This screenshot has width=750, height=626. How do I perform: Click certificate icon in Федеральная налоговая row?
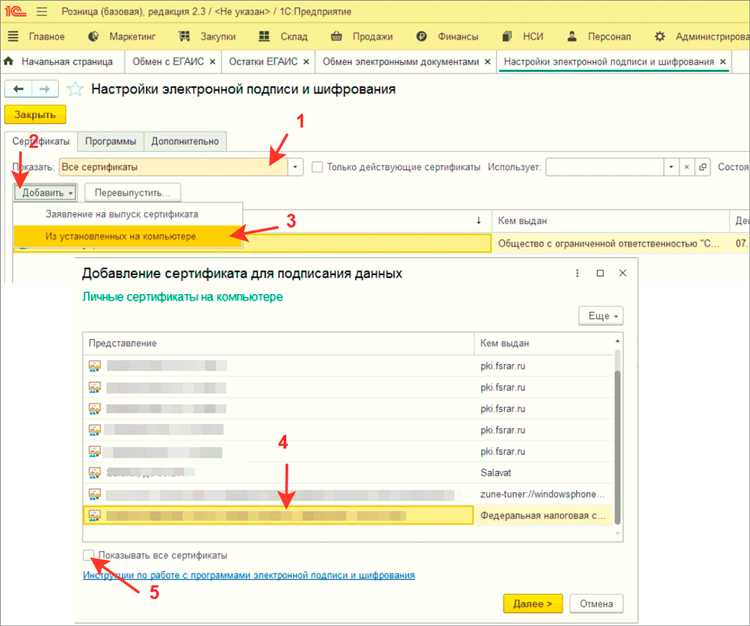(95, 516)
